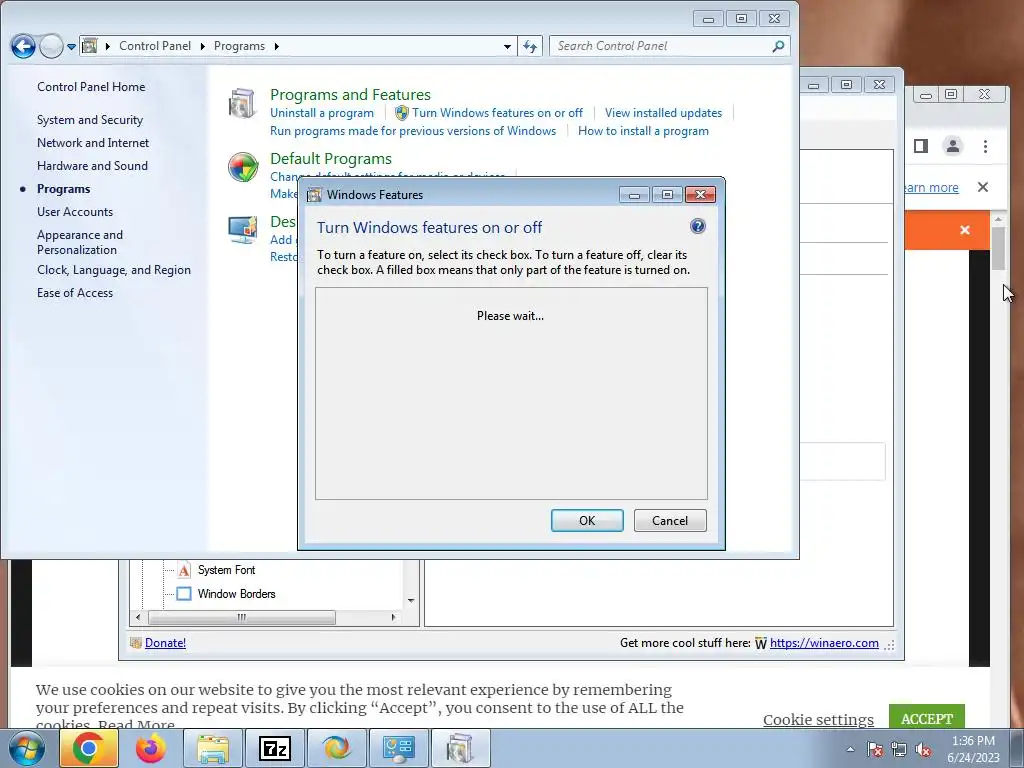Click the Control Panel address bar icon

click(x=90, y=46)
